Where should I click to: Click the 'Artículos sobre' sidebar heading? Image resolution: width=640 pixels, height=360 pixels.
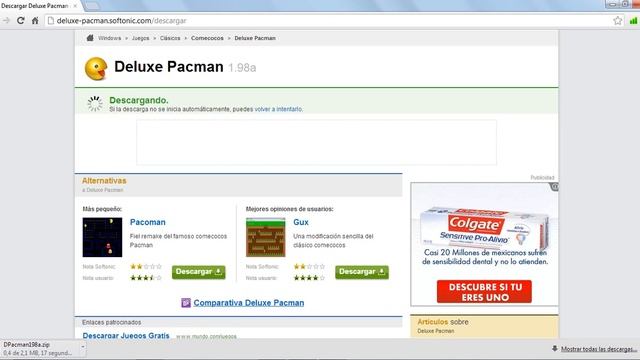tap(443, 322)
